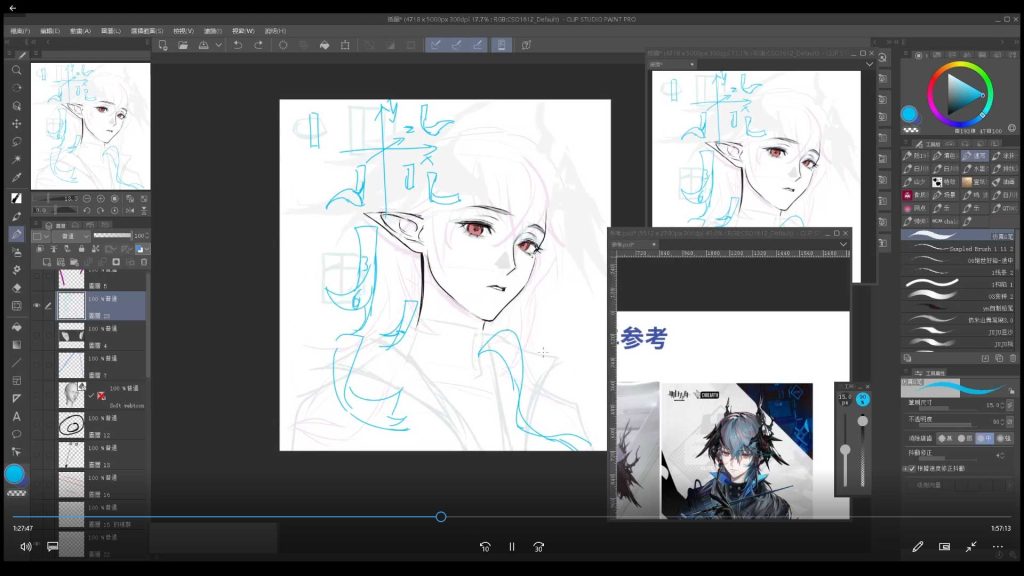Click the video progress bar thumb
The height and width of the screenshot is (576, 1024).
click(441, 517)
